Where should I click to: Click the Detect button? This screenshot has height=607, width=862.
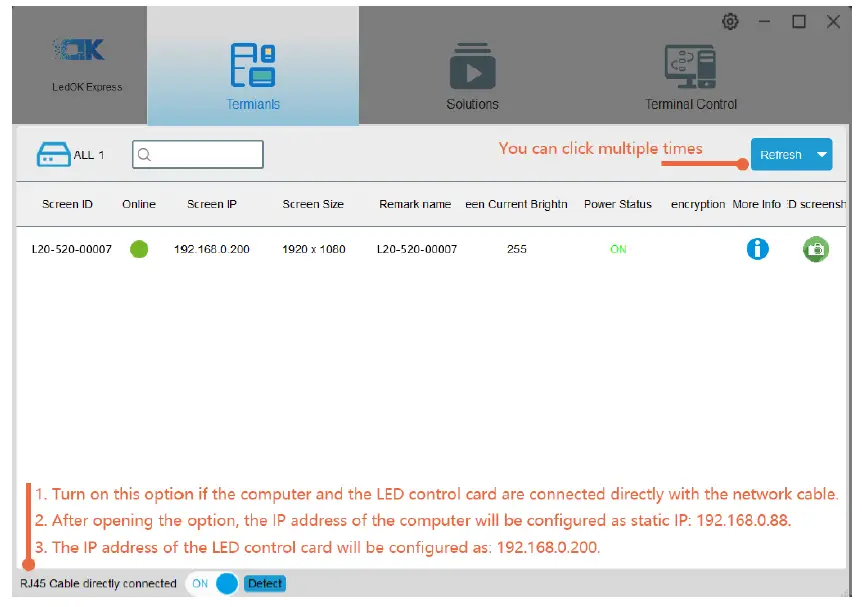[x=264, y=583]
